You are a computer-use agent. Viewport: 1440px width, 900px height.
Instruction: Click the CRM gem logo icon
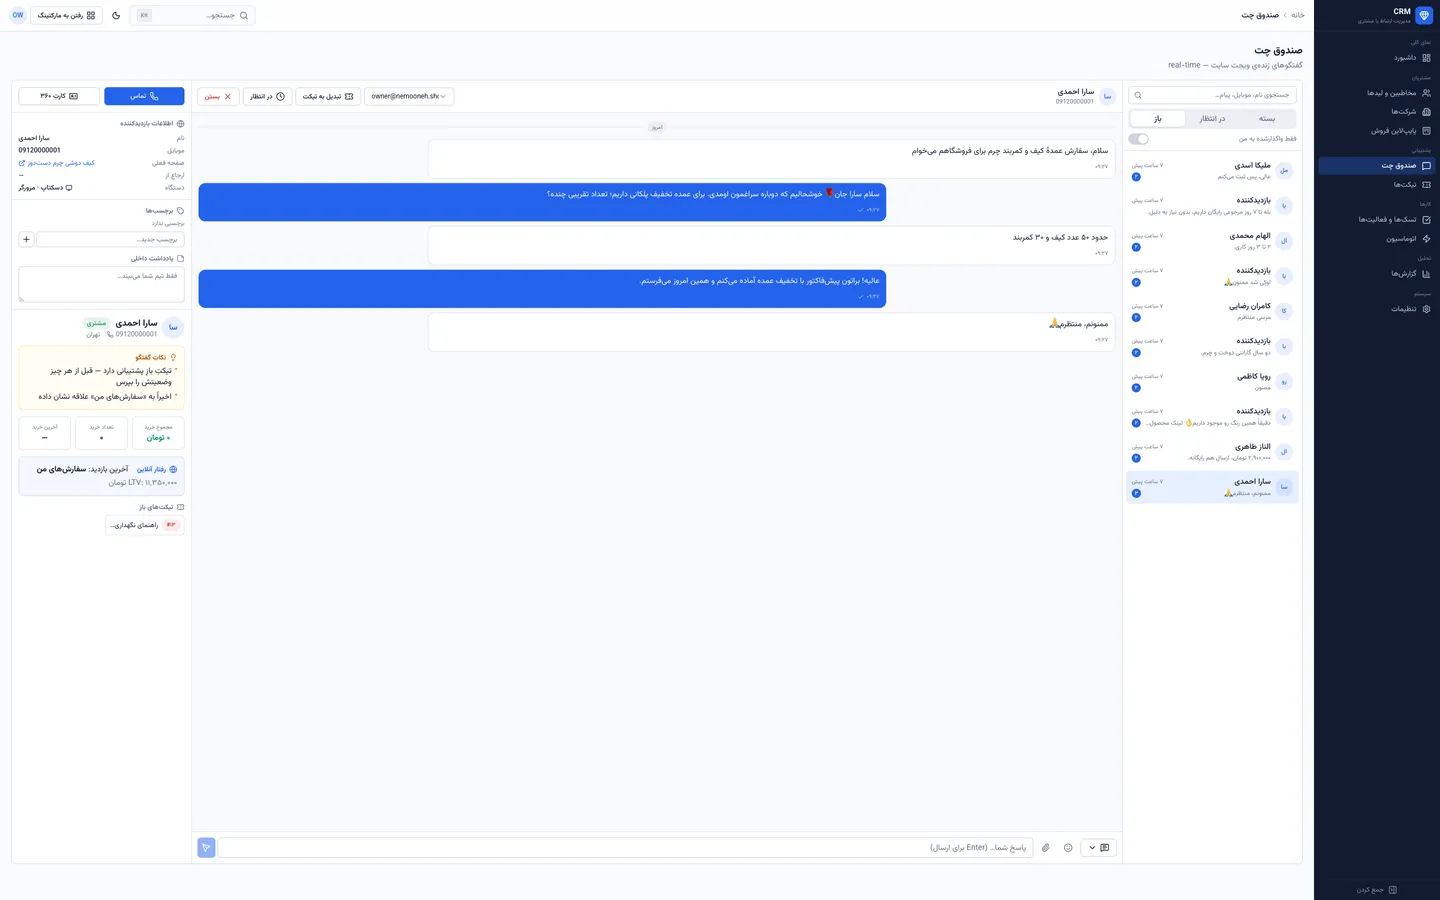coord(1424,15)
